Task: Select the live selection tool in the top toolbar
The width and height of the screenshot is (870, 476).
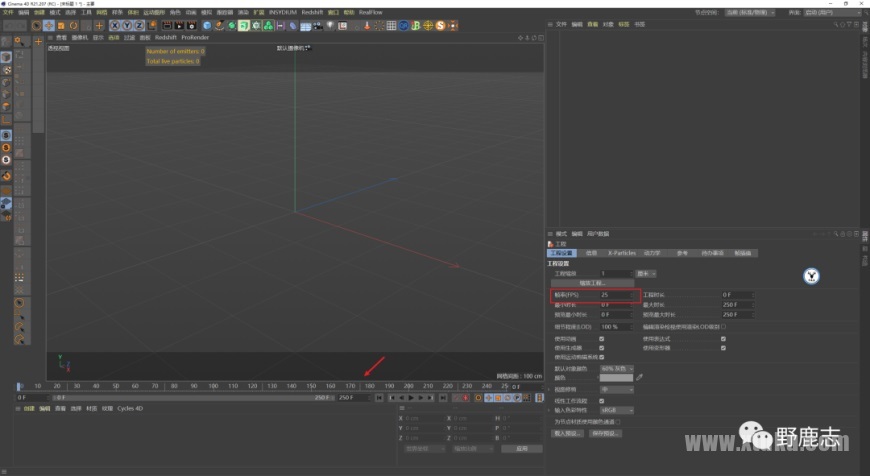Action: click(x=37, y=26)
